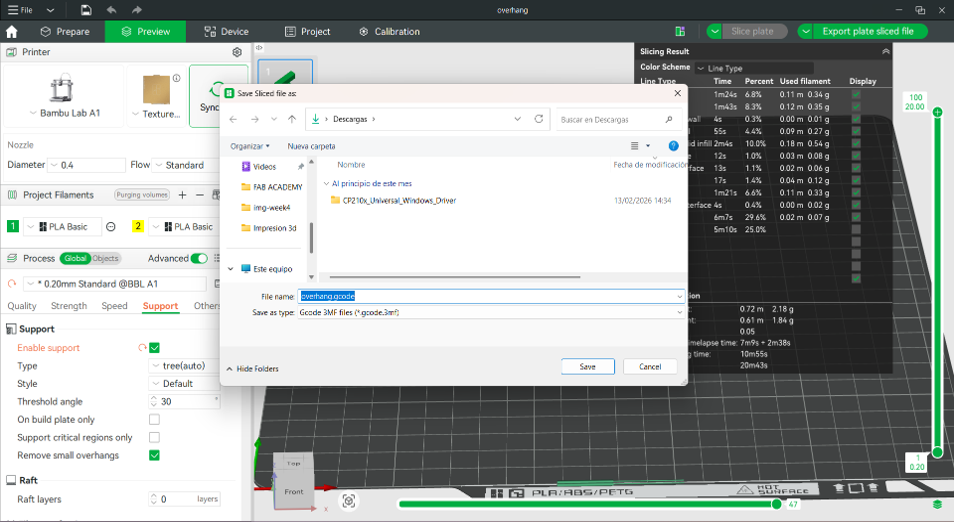
Task: Undo the last action
Action: [111, 10]
